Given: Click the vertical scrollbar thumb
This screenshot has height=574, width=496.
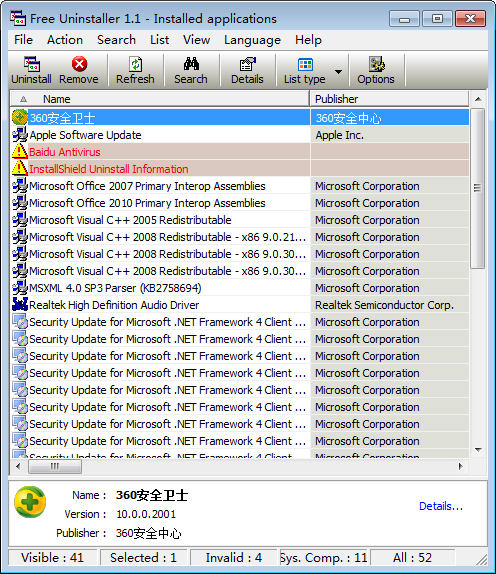Looking at the screenshot, I should click(x=477, y=188).
